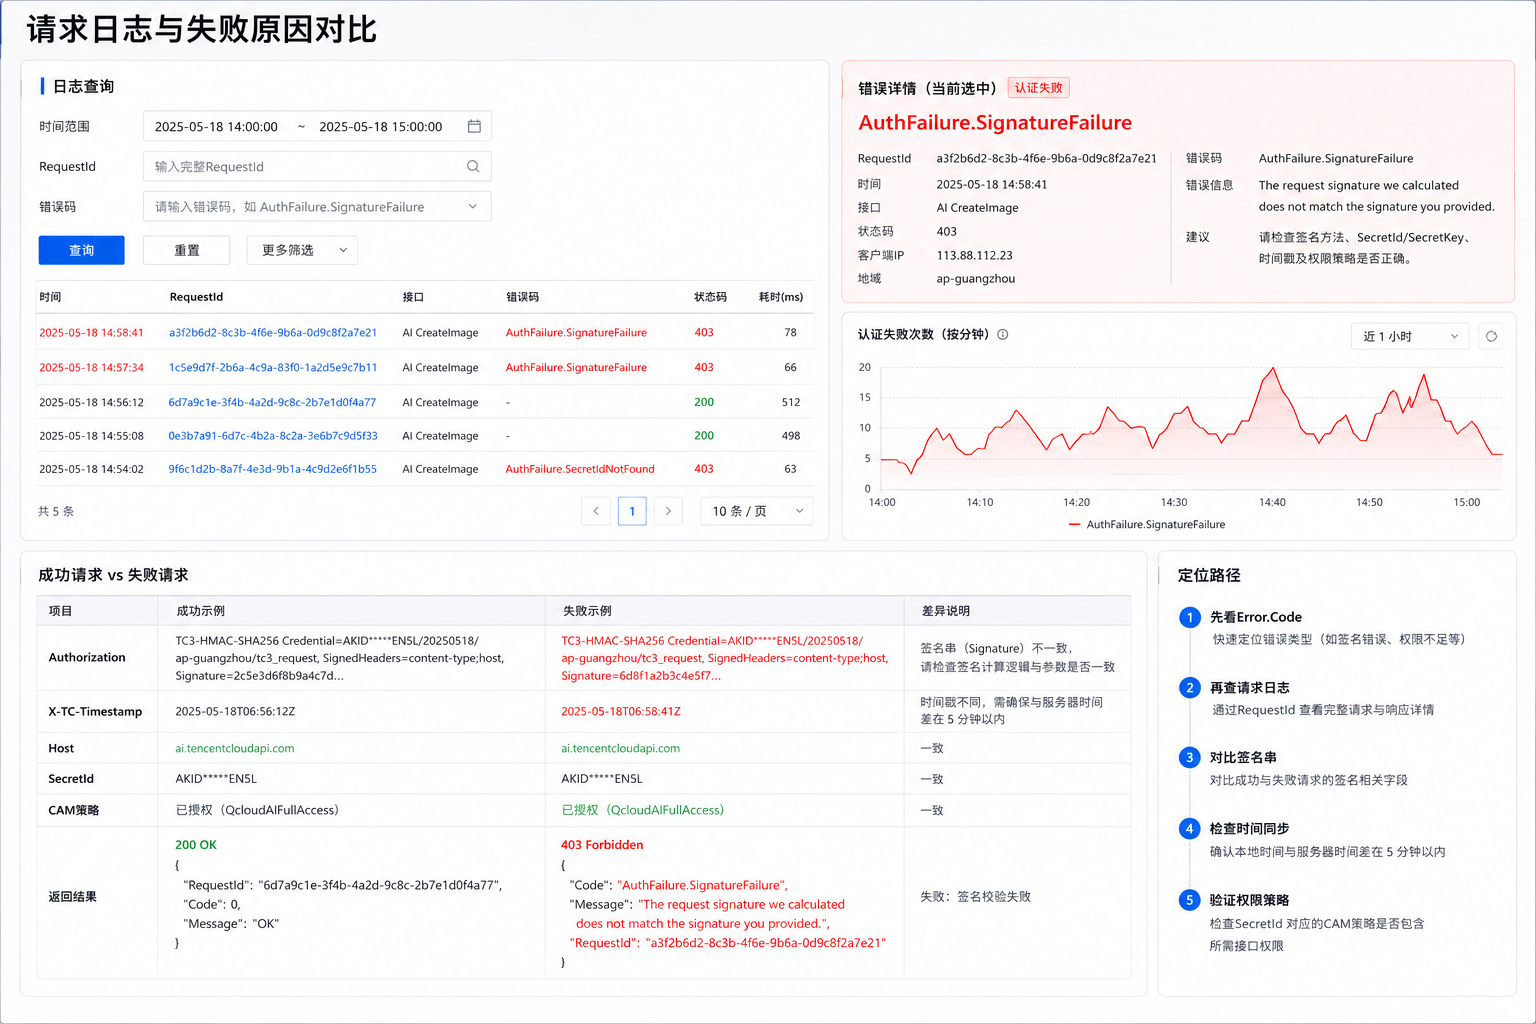The height and width of the screenshot is (1024, 1536).
Task: Click the 403 Forbidden result in failure example
Action: pyautogui.click(x=602, y=845)
